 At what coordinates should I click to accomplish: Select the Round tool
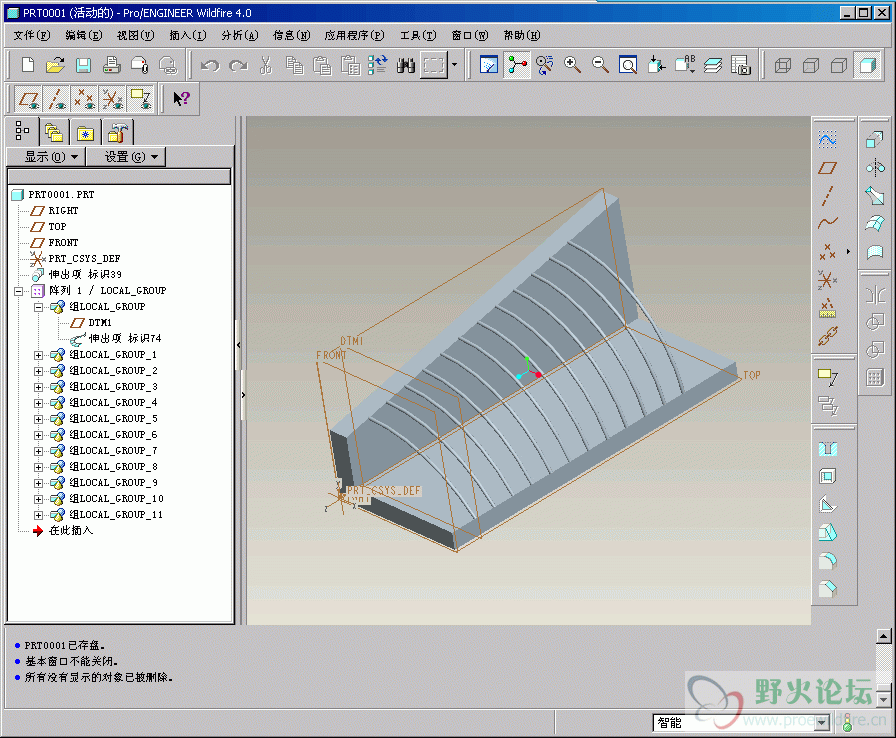(827, 560)
